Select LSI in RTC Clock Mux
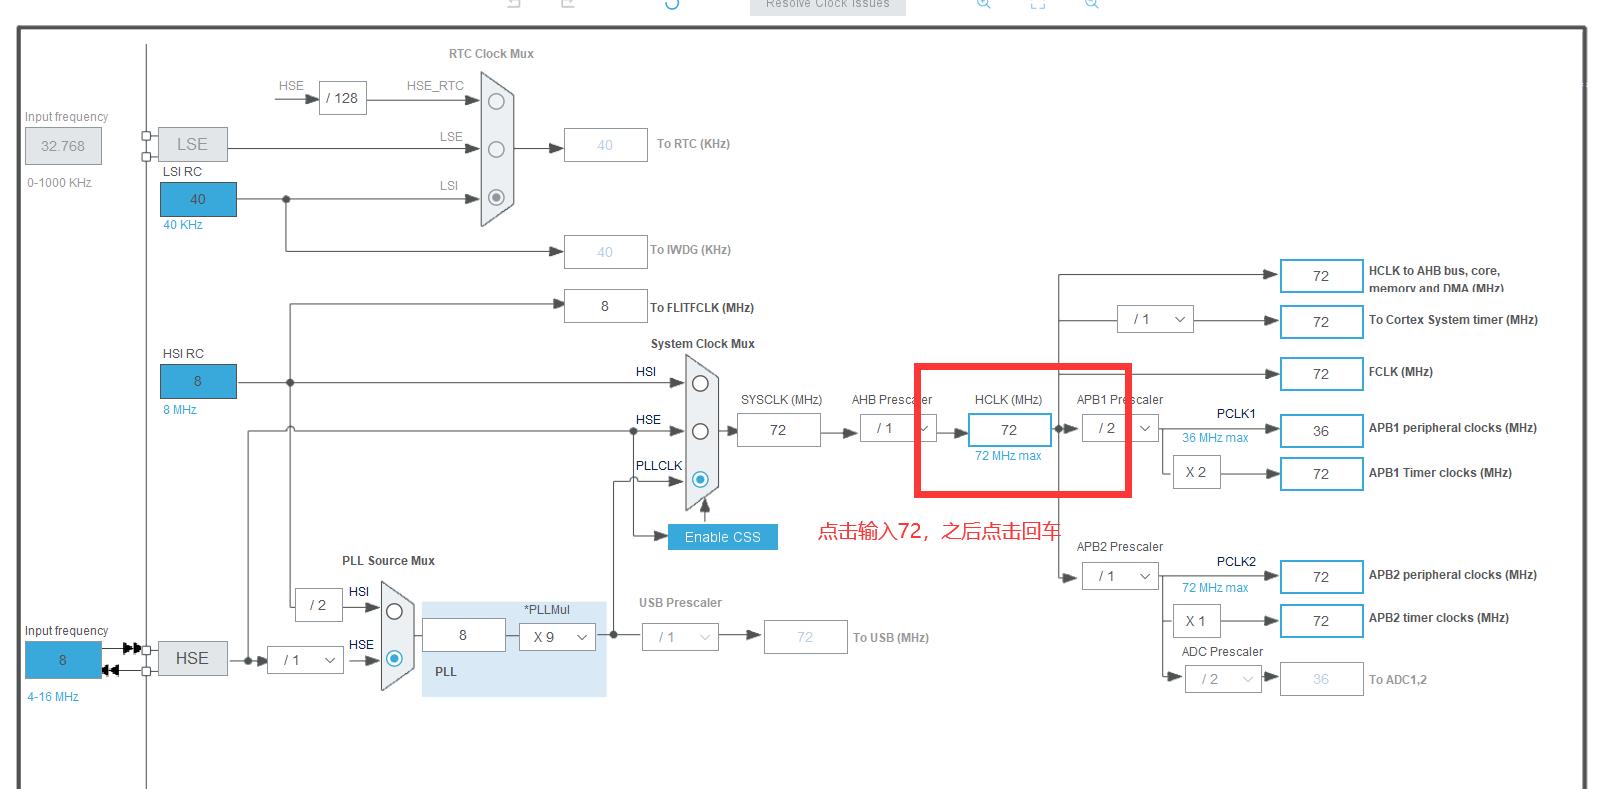 496,197
